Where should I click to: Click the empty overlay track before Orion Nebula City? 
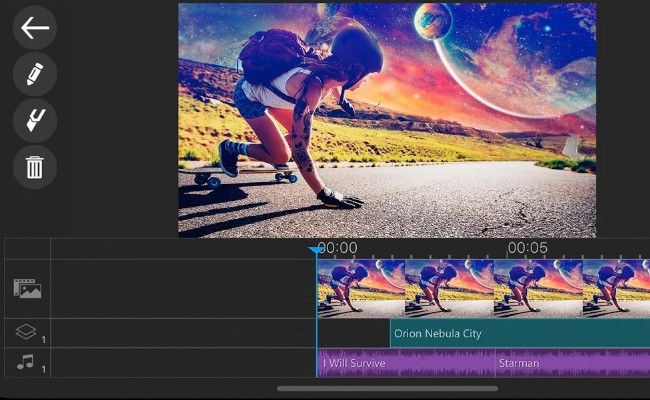(353, 333)
